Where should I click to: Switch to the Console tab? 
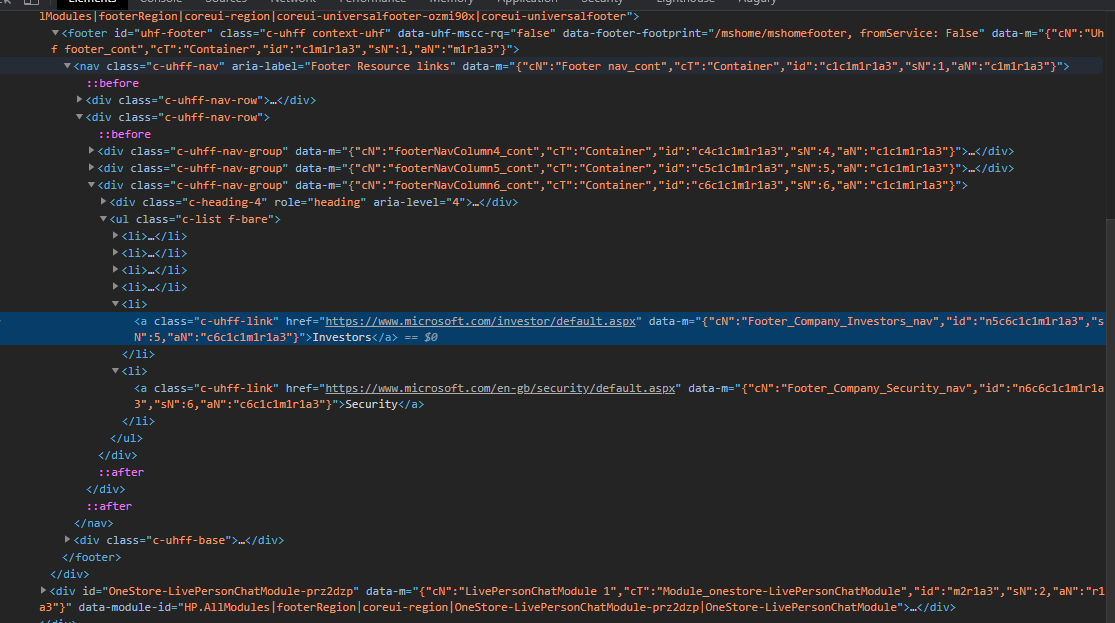[160, 2]
